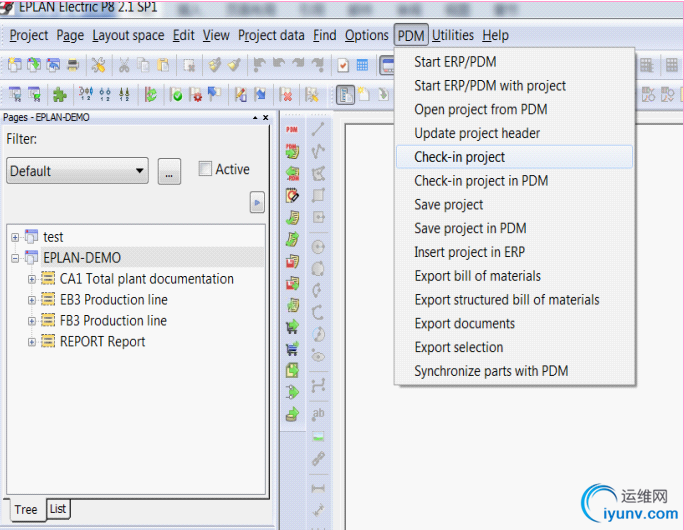The width and height of the screenshot is (684, 530).
Task: Expand CA1 Total plant documentation node
Action: (x=32, y=279)
